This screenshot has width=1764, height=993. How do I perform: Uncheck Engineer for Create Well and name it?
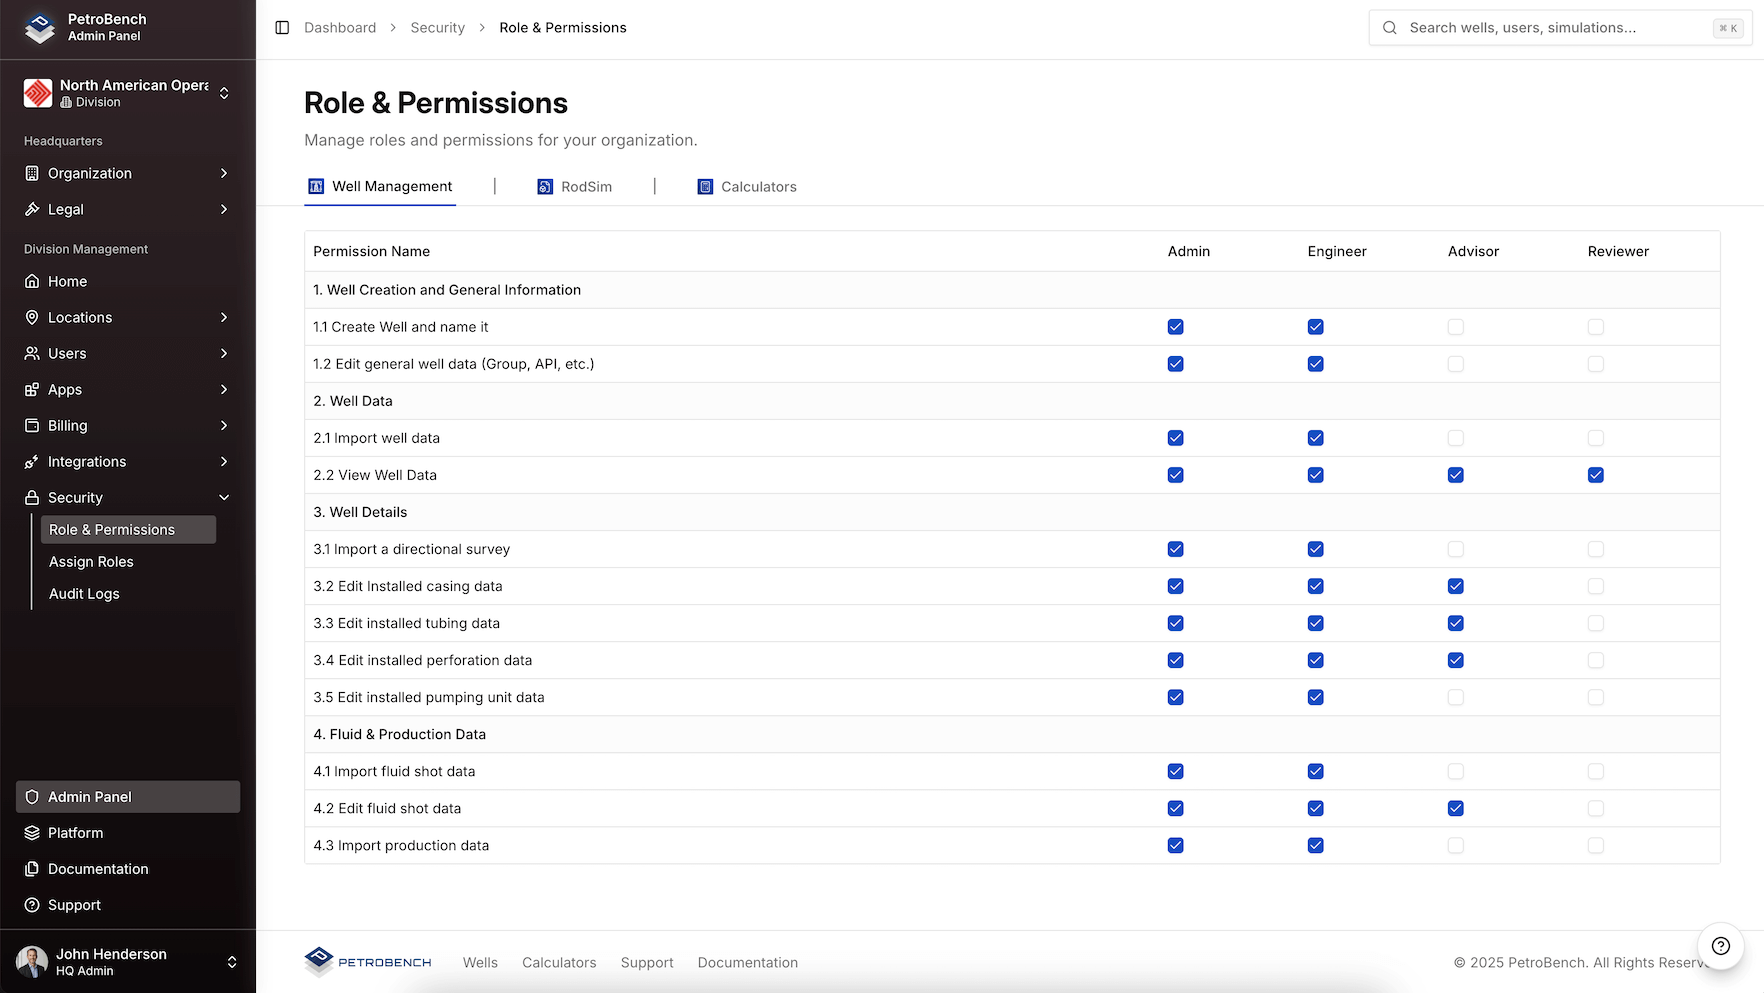pyautogui.click(x=1315, y=327)
